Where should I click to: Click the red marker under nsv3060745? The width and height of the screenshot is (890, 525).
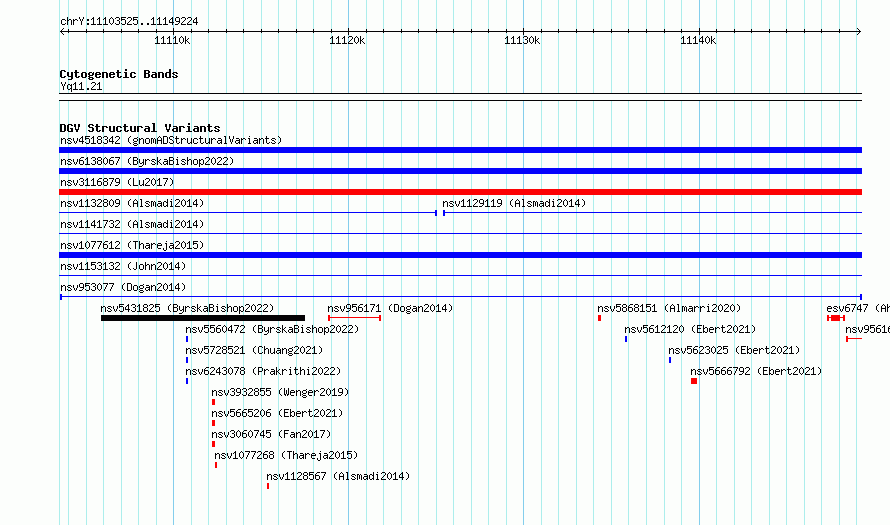pos(213,444)
